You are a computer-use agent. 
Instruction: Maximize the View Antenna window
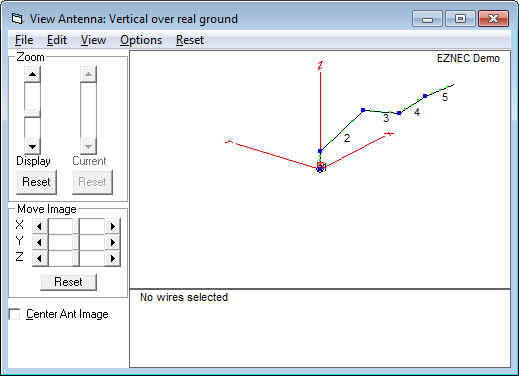click(x=460, y=19)
